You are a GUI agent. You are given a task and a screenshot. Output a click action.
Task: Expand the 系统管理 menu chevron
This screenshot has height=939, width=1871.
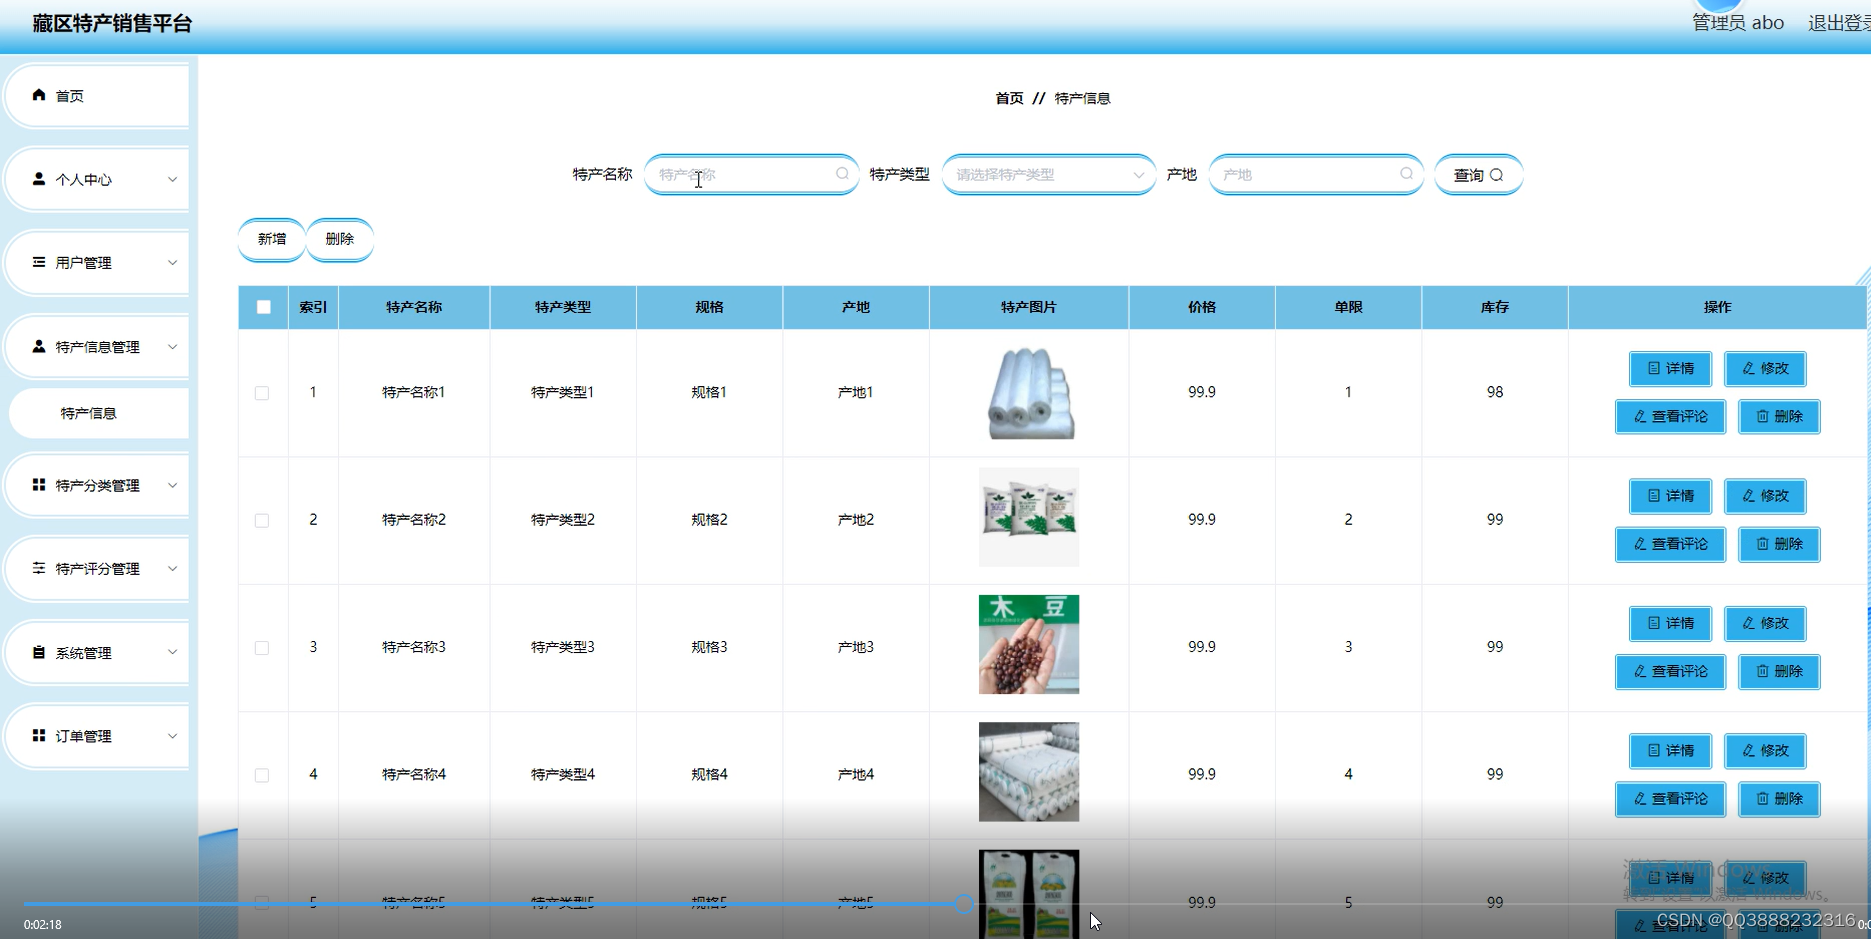(x=172, y=652)
